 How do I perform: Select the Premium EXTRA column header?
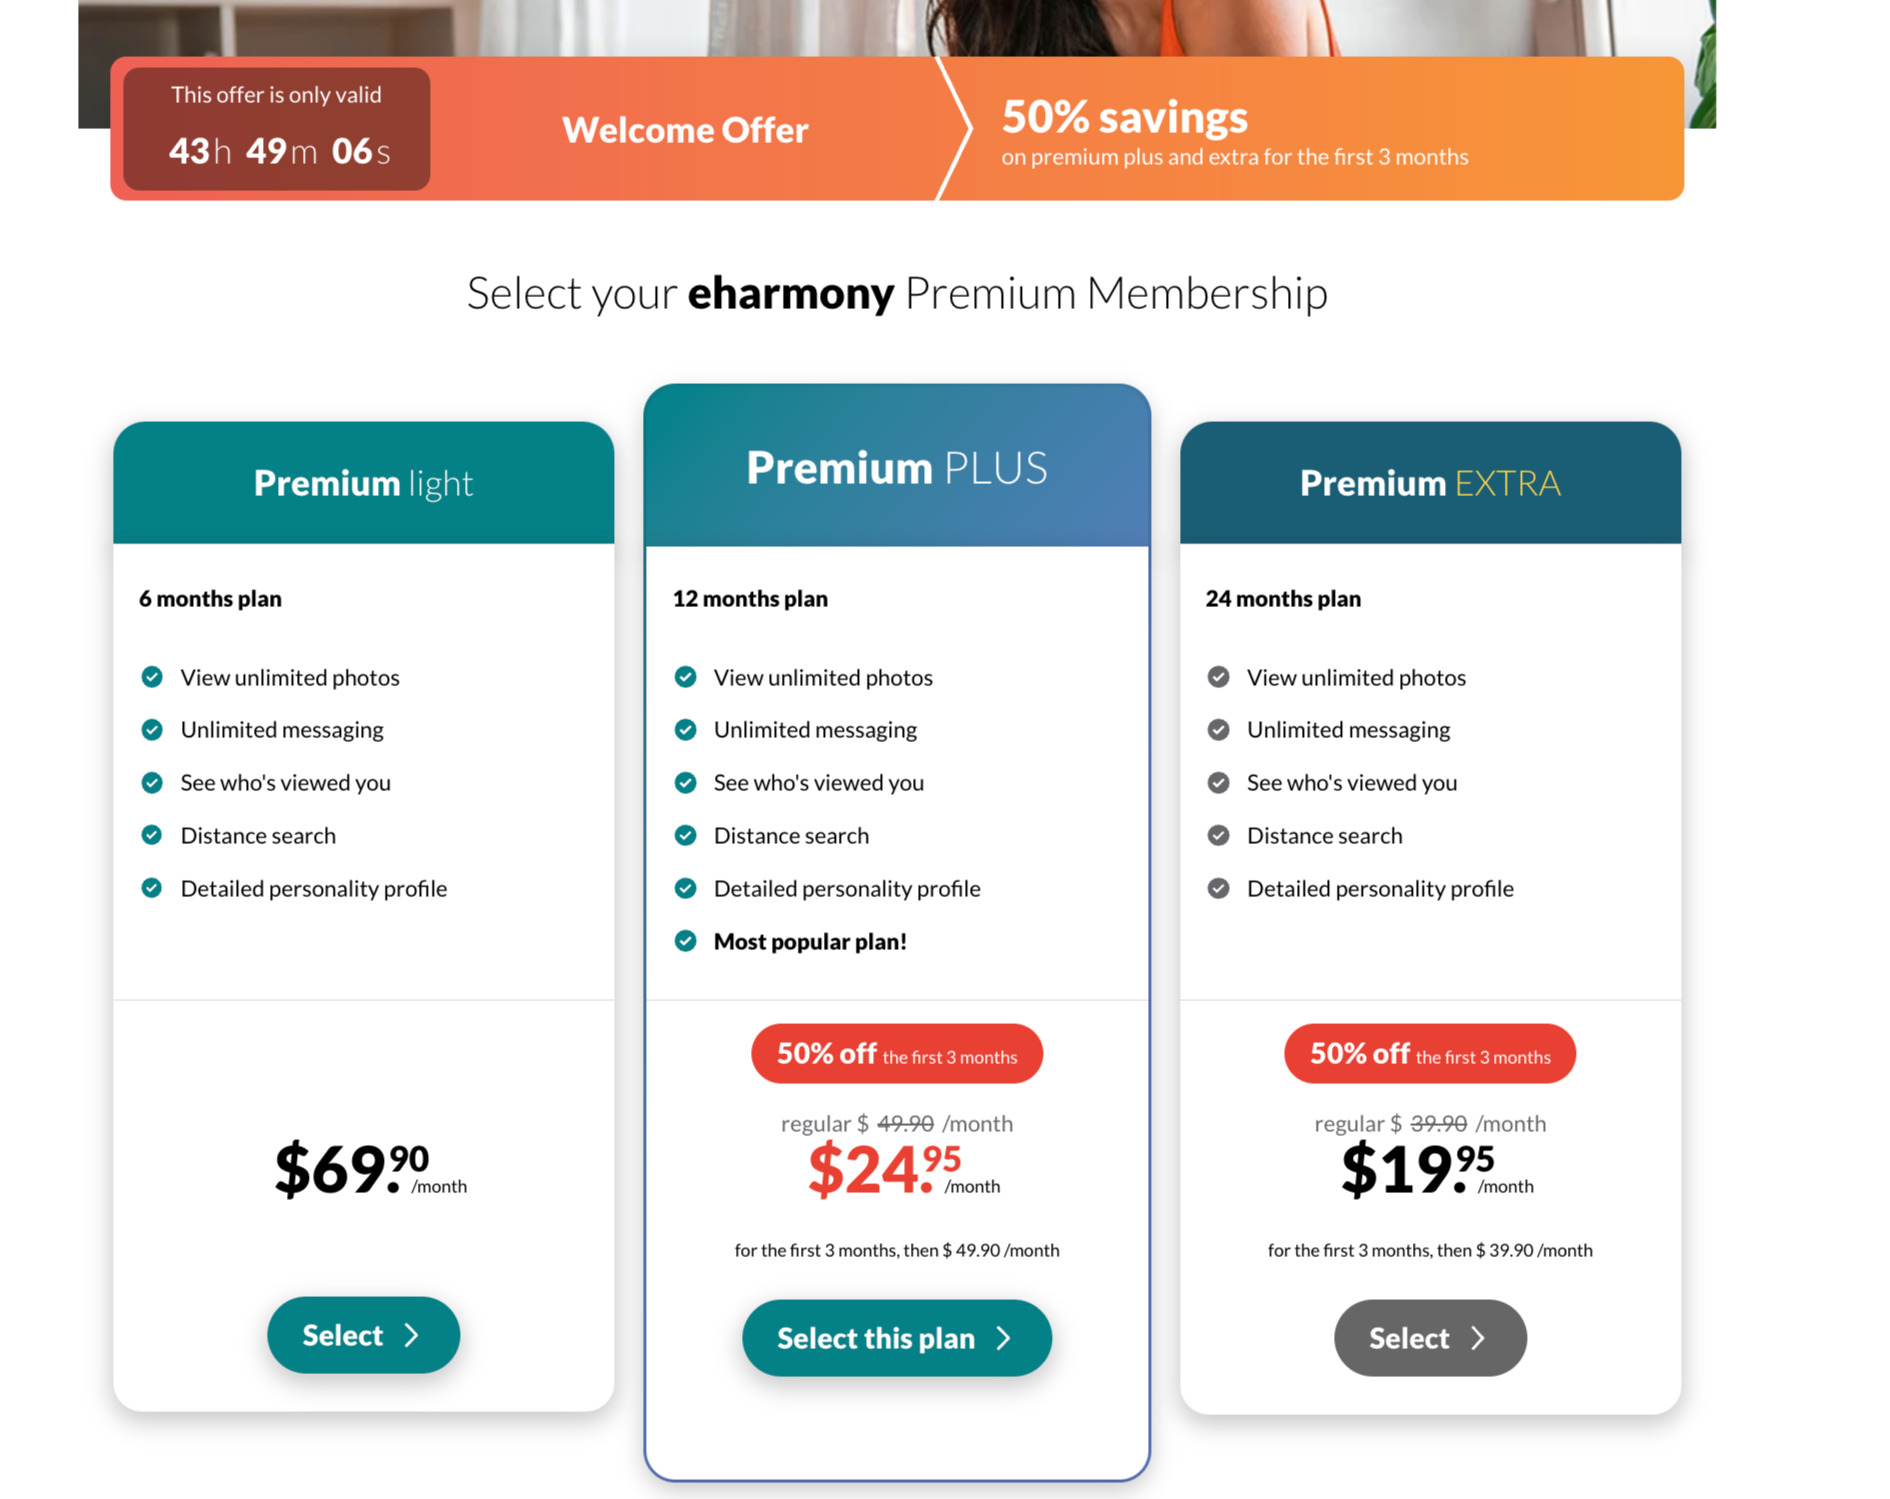click(x=1430, y=483)
